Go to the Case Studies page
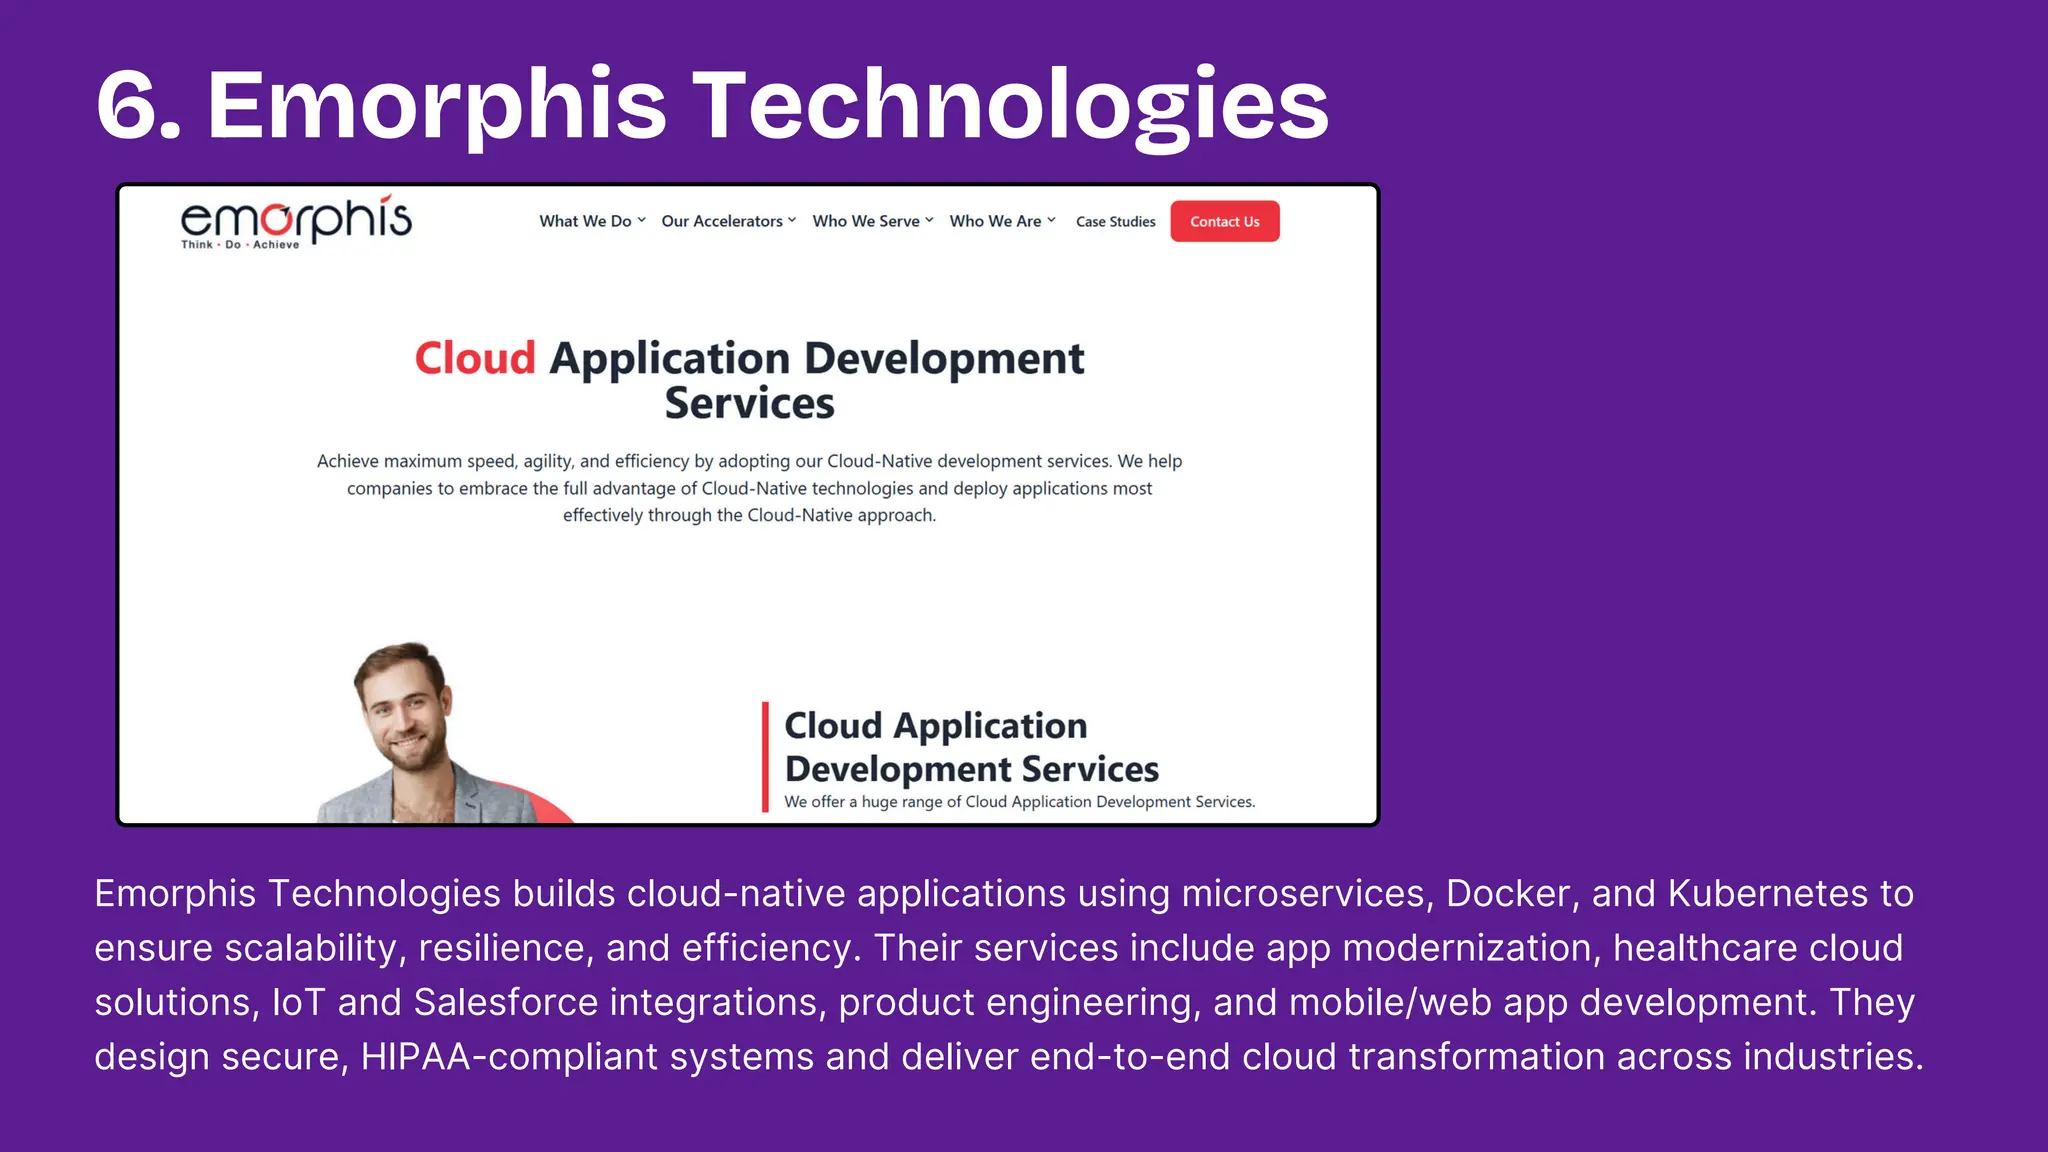The height and width of the screenshot is (1152, 2048). tap(1115, 222)
